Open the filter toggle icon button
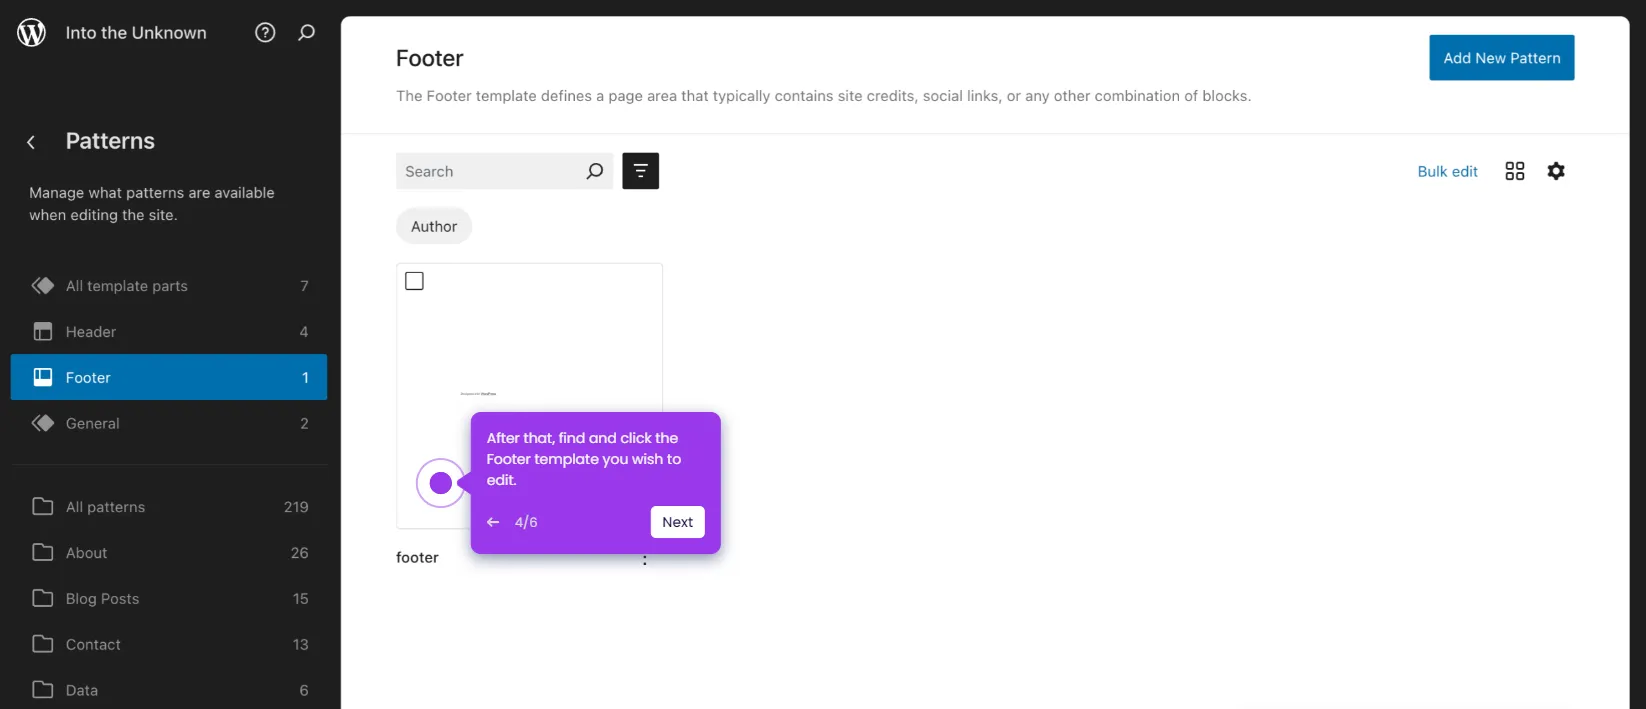 (641, 171)
